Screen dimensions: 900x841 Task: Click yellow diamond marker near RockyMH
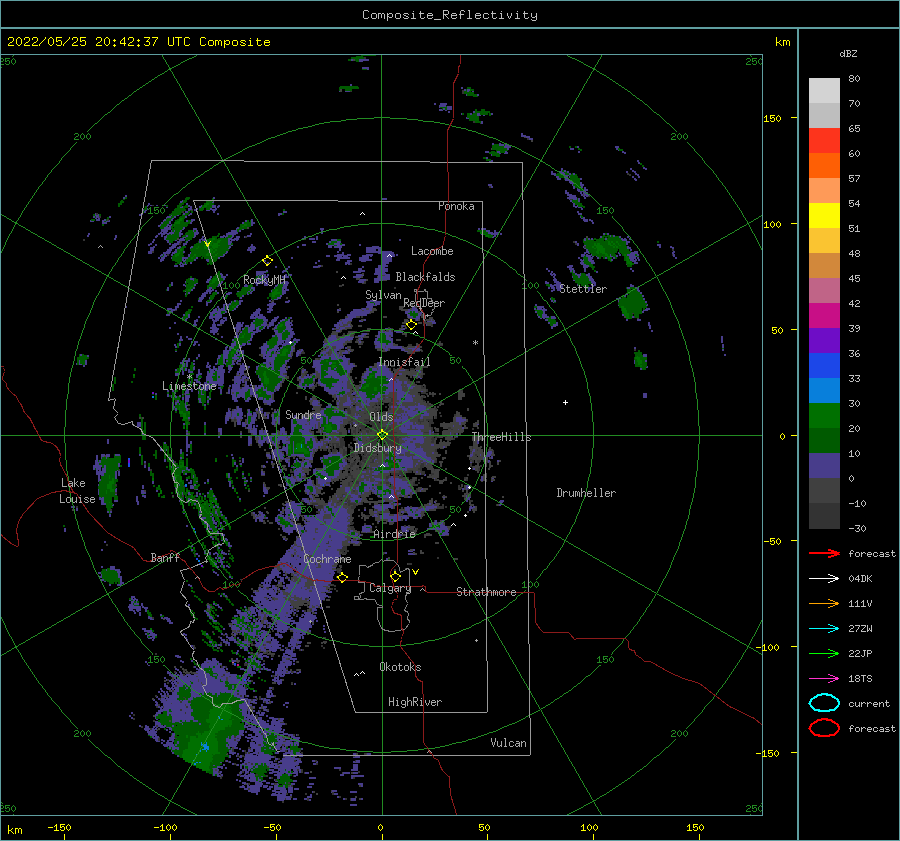267,261
